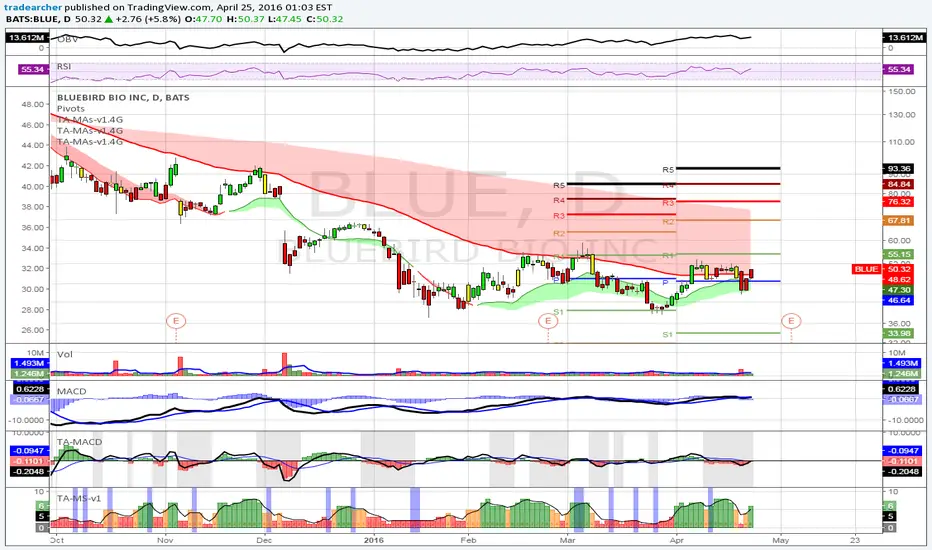
Task: Click the Apr date axis label
Action: tap(676, 540)
